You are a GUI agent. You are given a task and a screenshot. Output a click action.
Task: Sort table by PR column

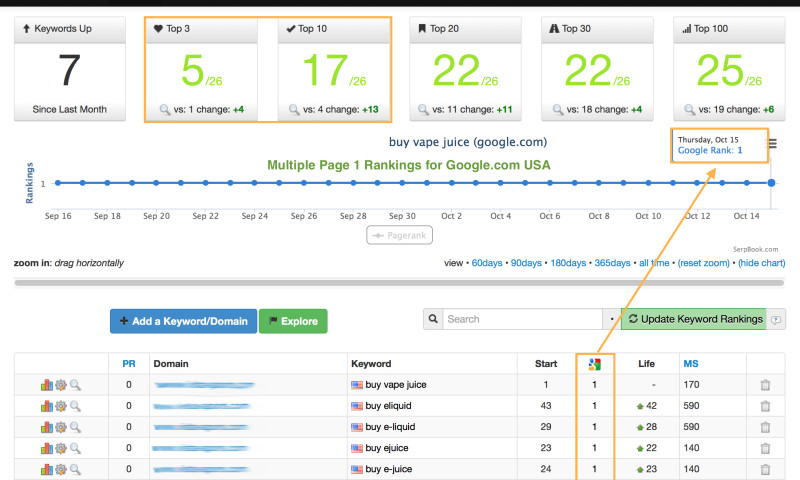128,364
